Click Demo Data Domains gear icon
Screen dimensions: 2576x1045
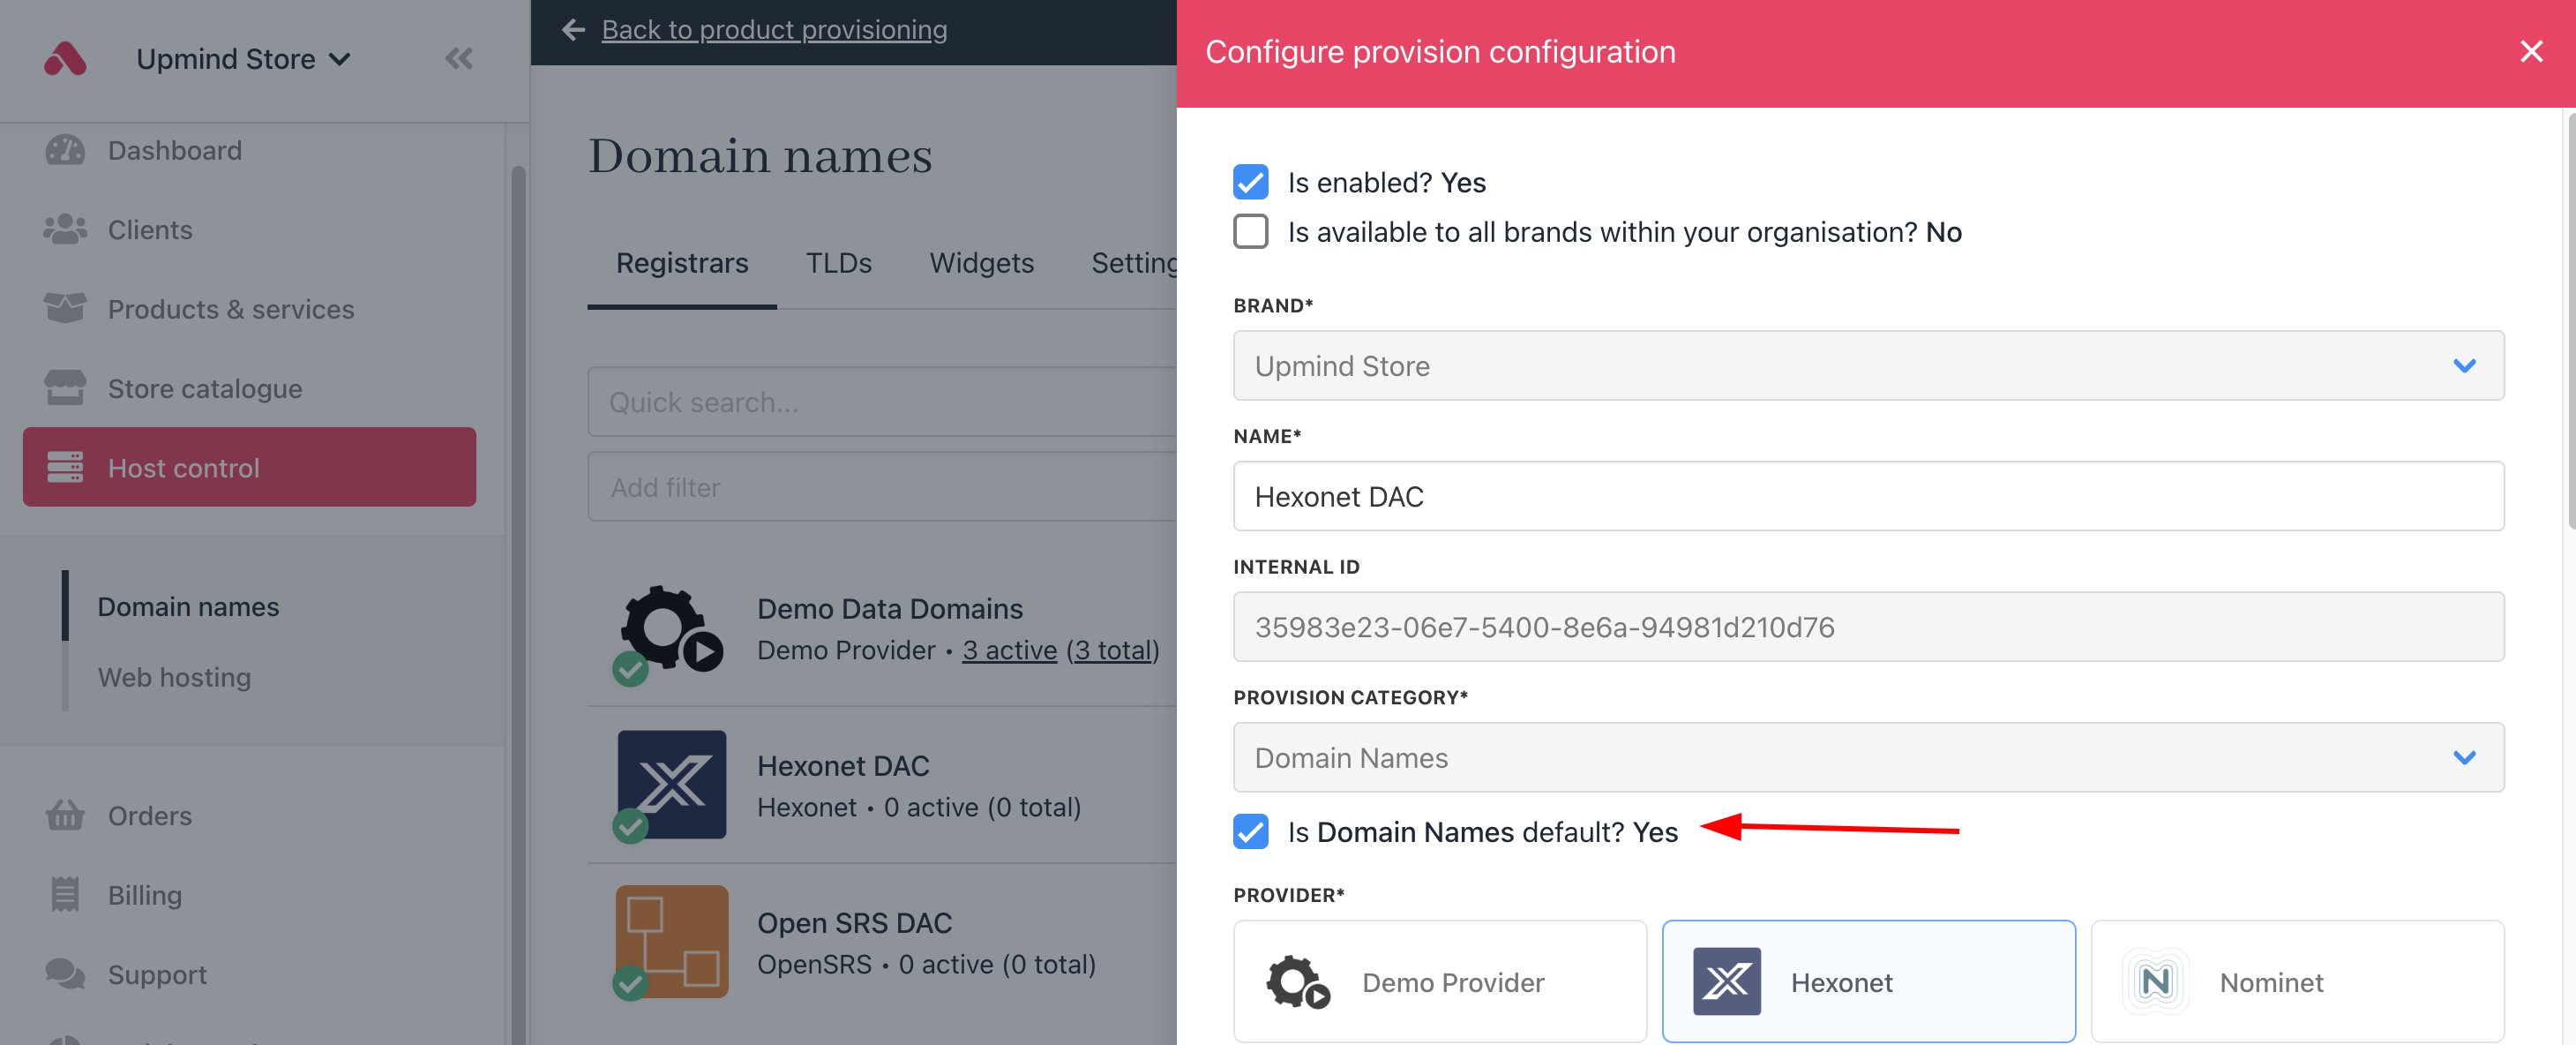click(x=671, y=630)
